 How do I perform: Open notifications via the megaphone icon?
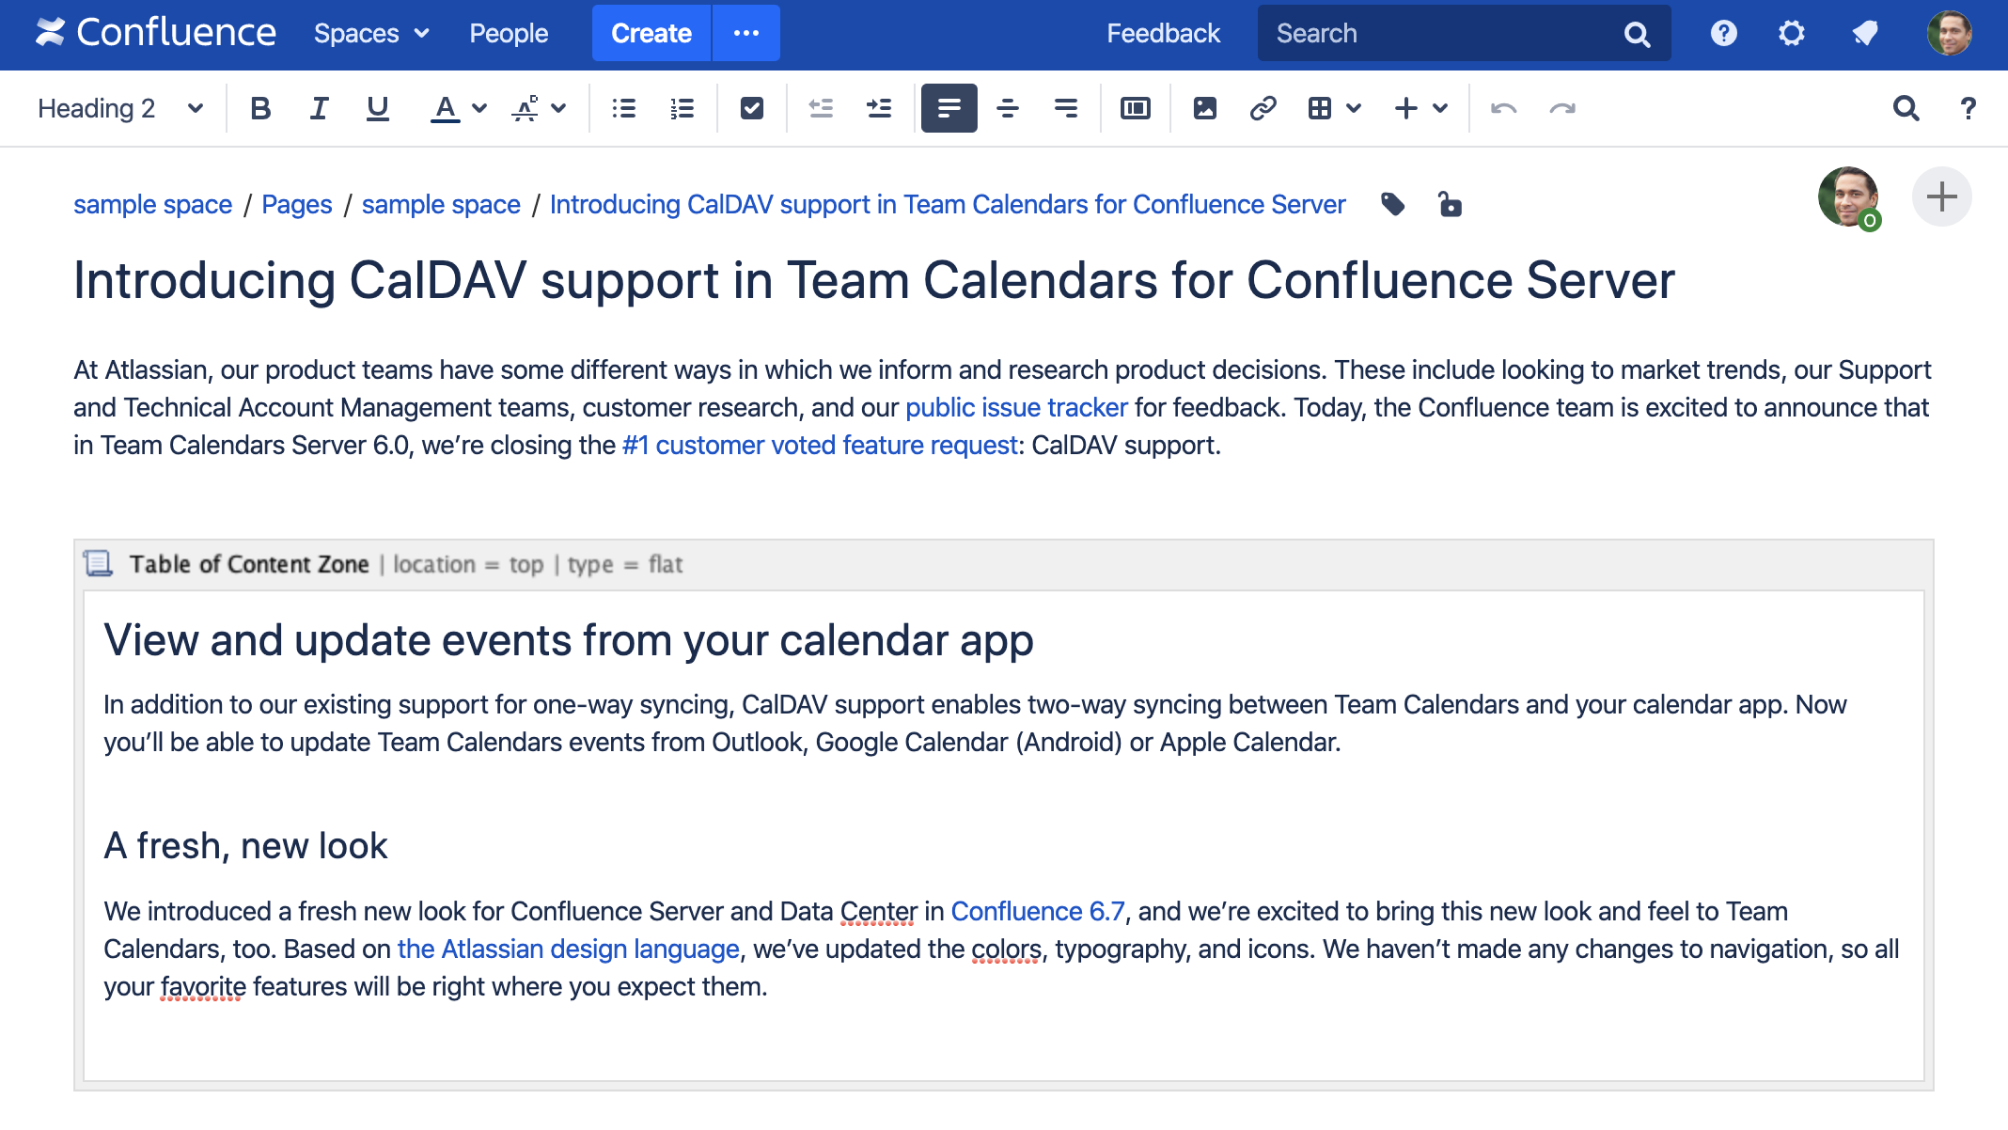click(1865, 33)
